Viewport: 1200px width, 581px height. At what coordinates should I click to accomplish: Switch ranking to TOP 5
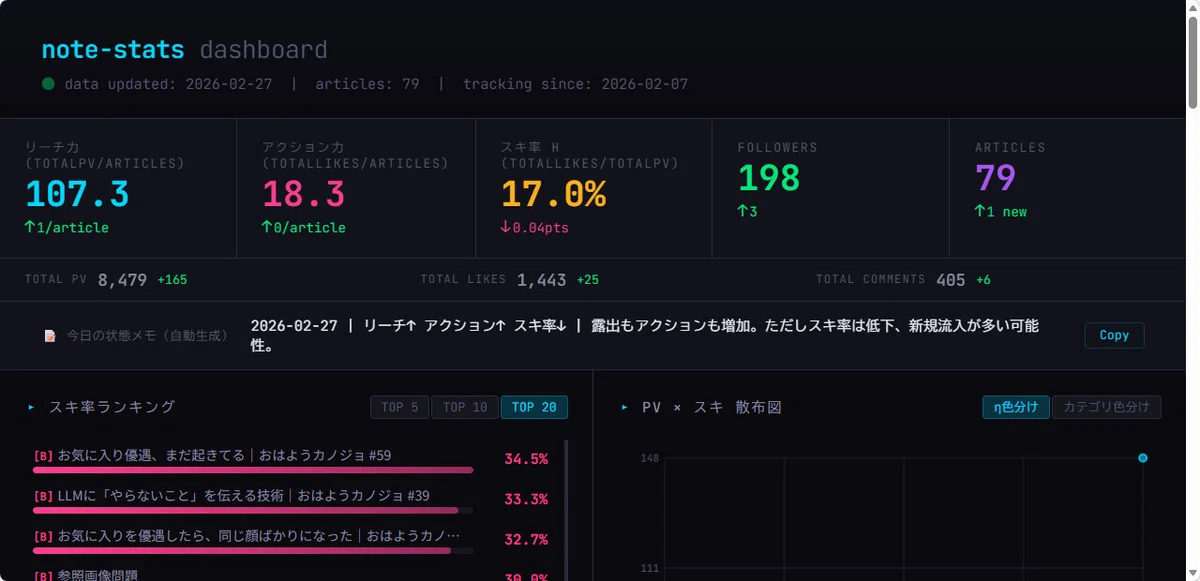tap(400, 407)
